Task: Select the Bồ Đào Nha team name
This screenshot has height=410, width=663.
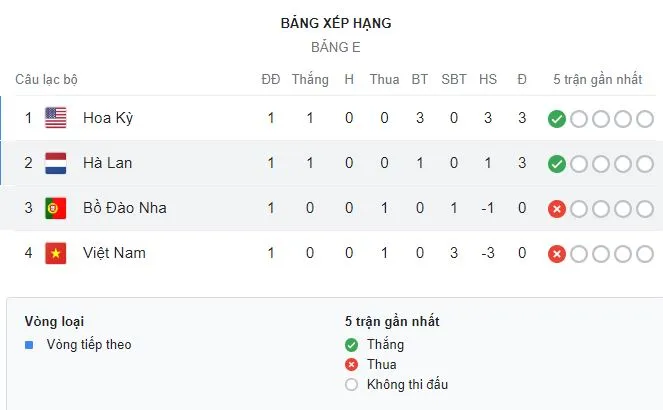Action: [125, 208]
